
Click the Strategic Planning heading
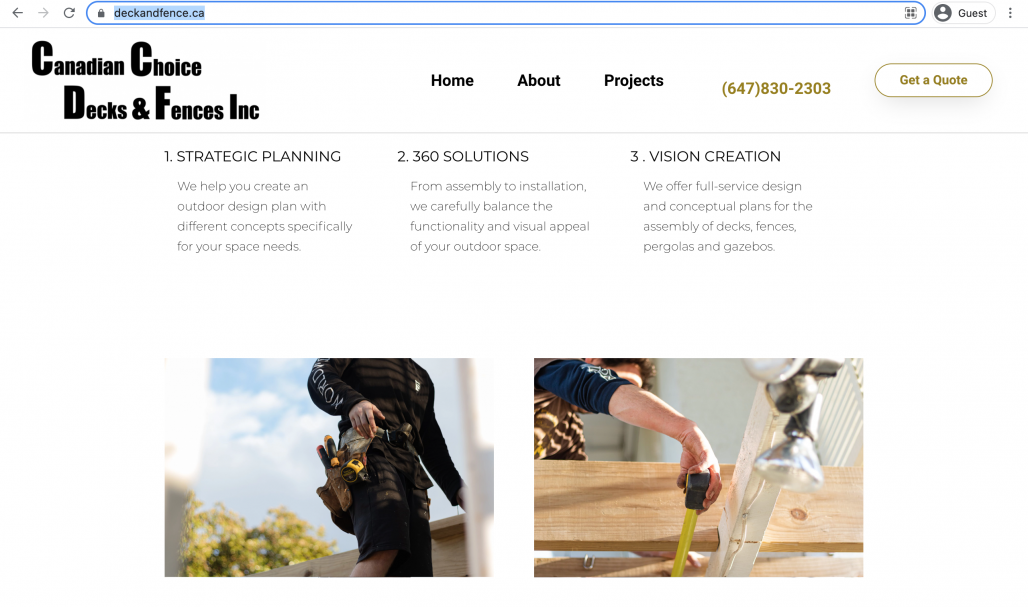(252, 157)
